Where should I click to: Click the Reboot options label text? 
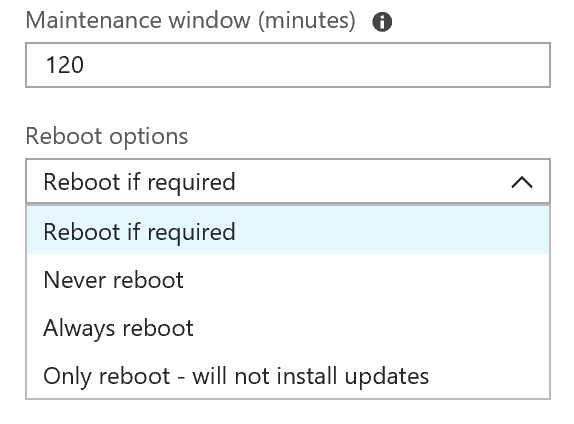tap(107, 137)
